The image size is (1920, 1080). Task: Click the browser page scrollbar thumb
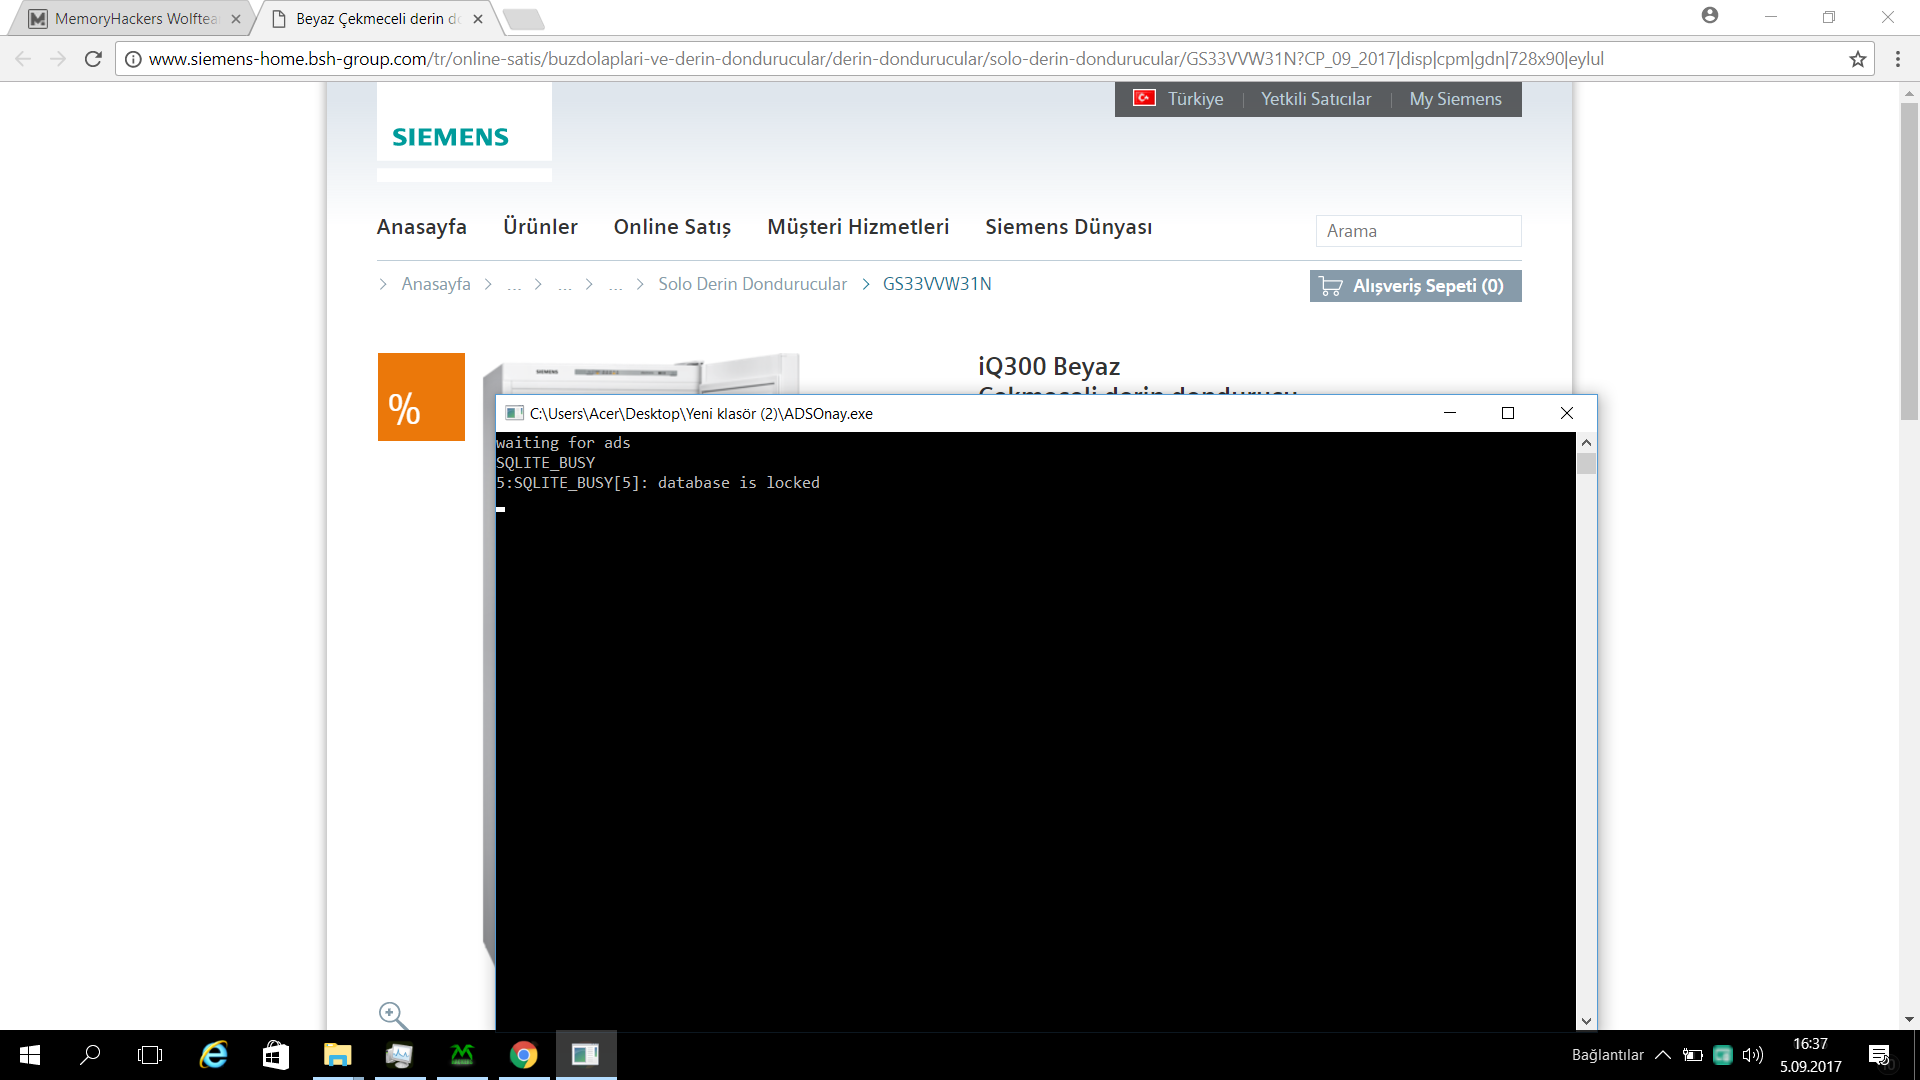pyautogui.click(x=1909, y=261)
